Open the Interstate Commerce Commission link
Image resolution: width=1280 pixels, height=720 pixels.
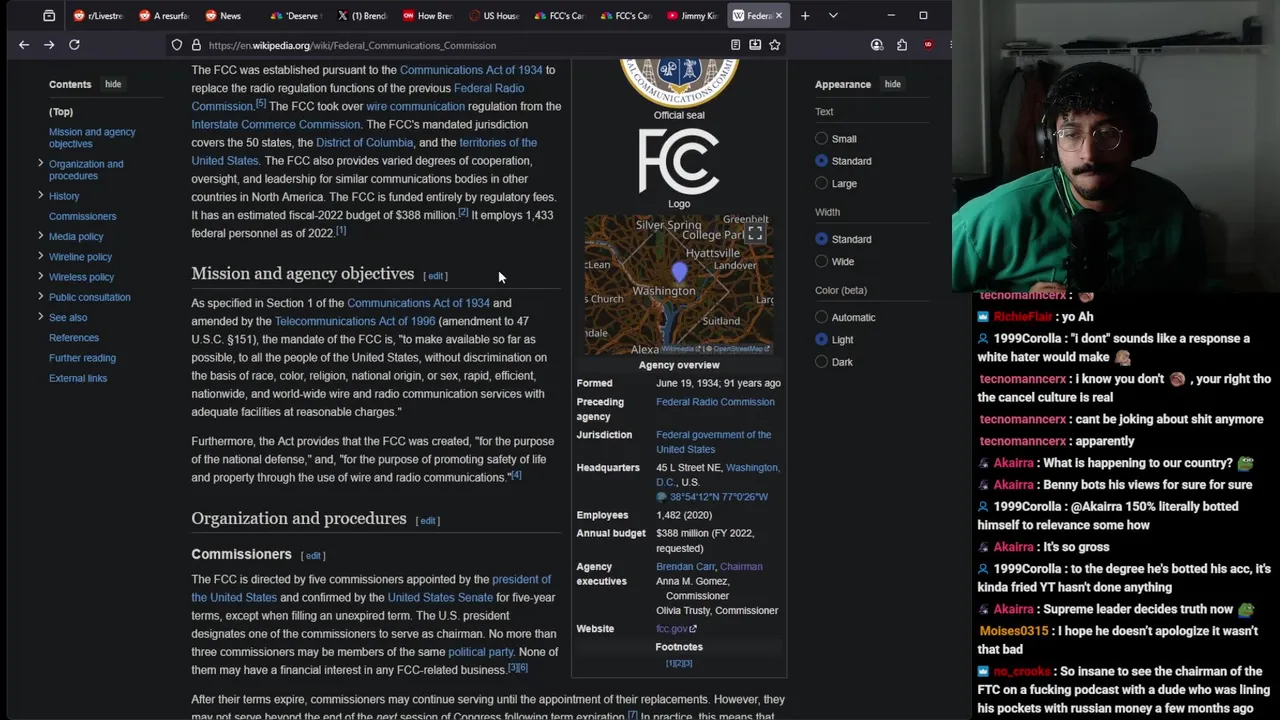pos(276,124)
